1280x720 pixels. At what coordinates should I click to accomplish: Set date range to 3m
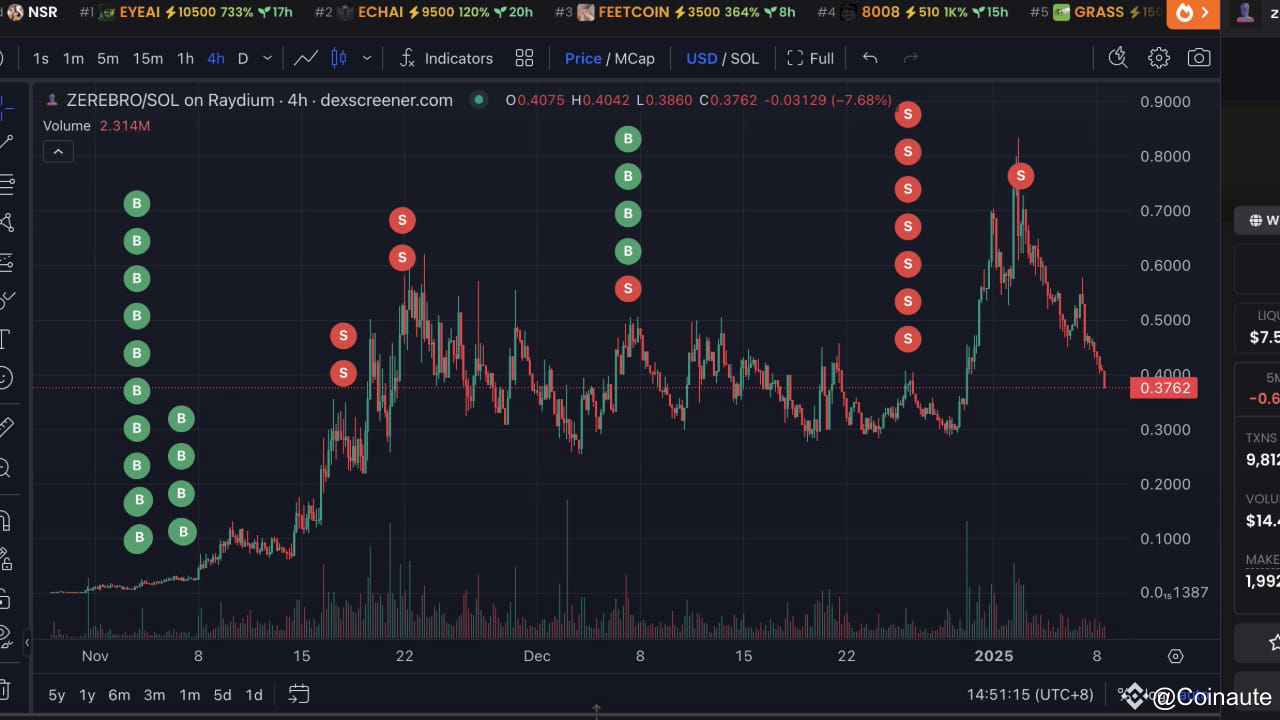154,694
